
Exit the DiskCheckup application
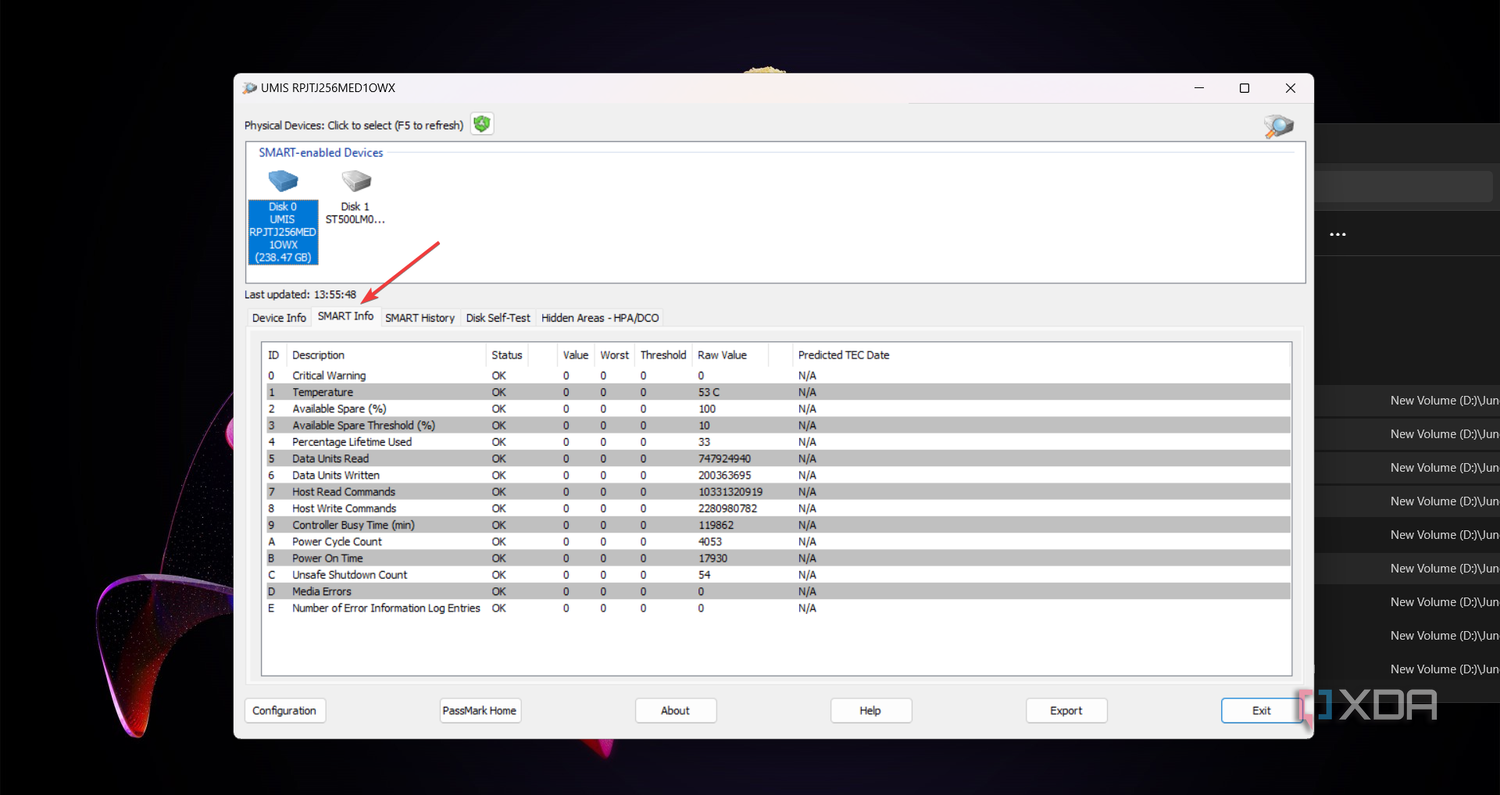(x=1262, y=711)
